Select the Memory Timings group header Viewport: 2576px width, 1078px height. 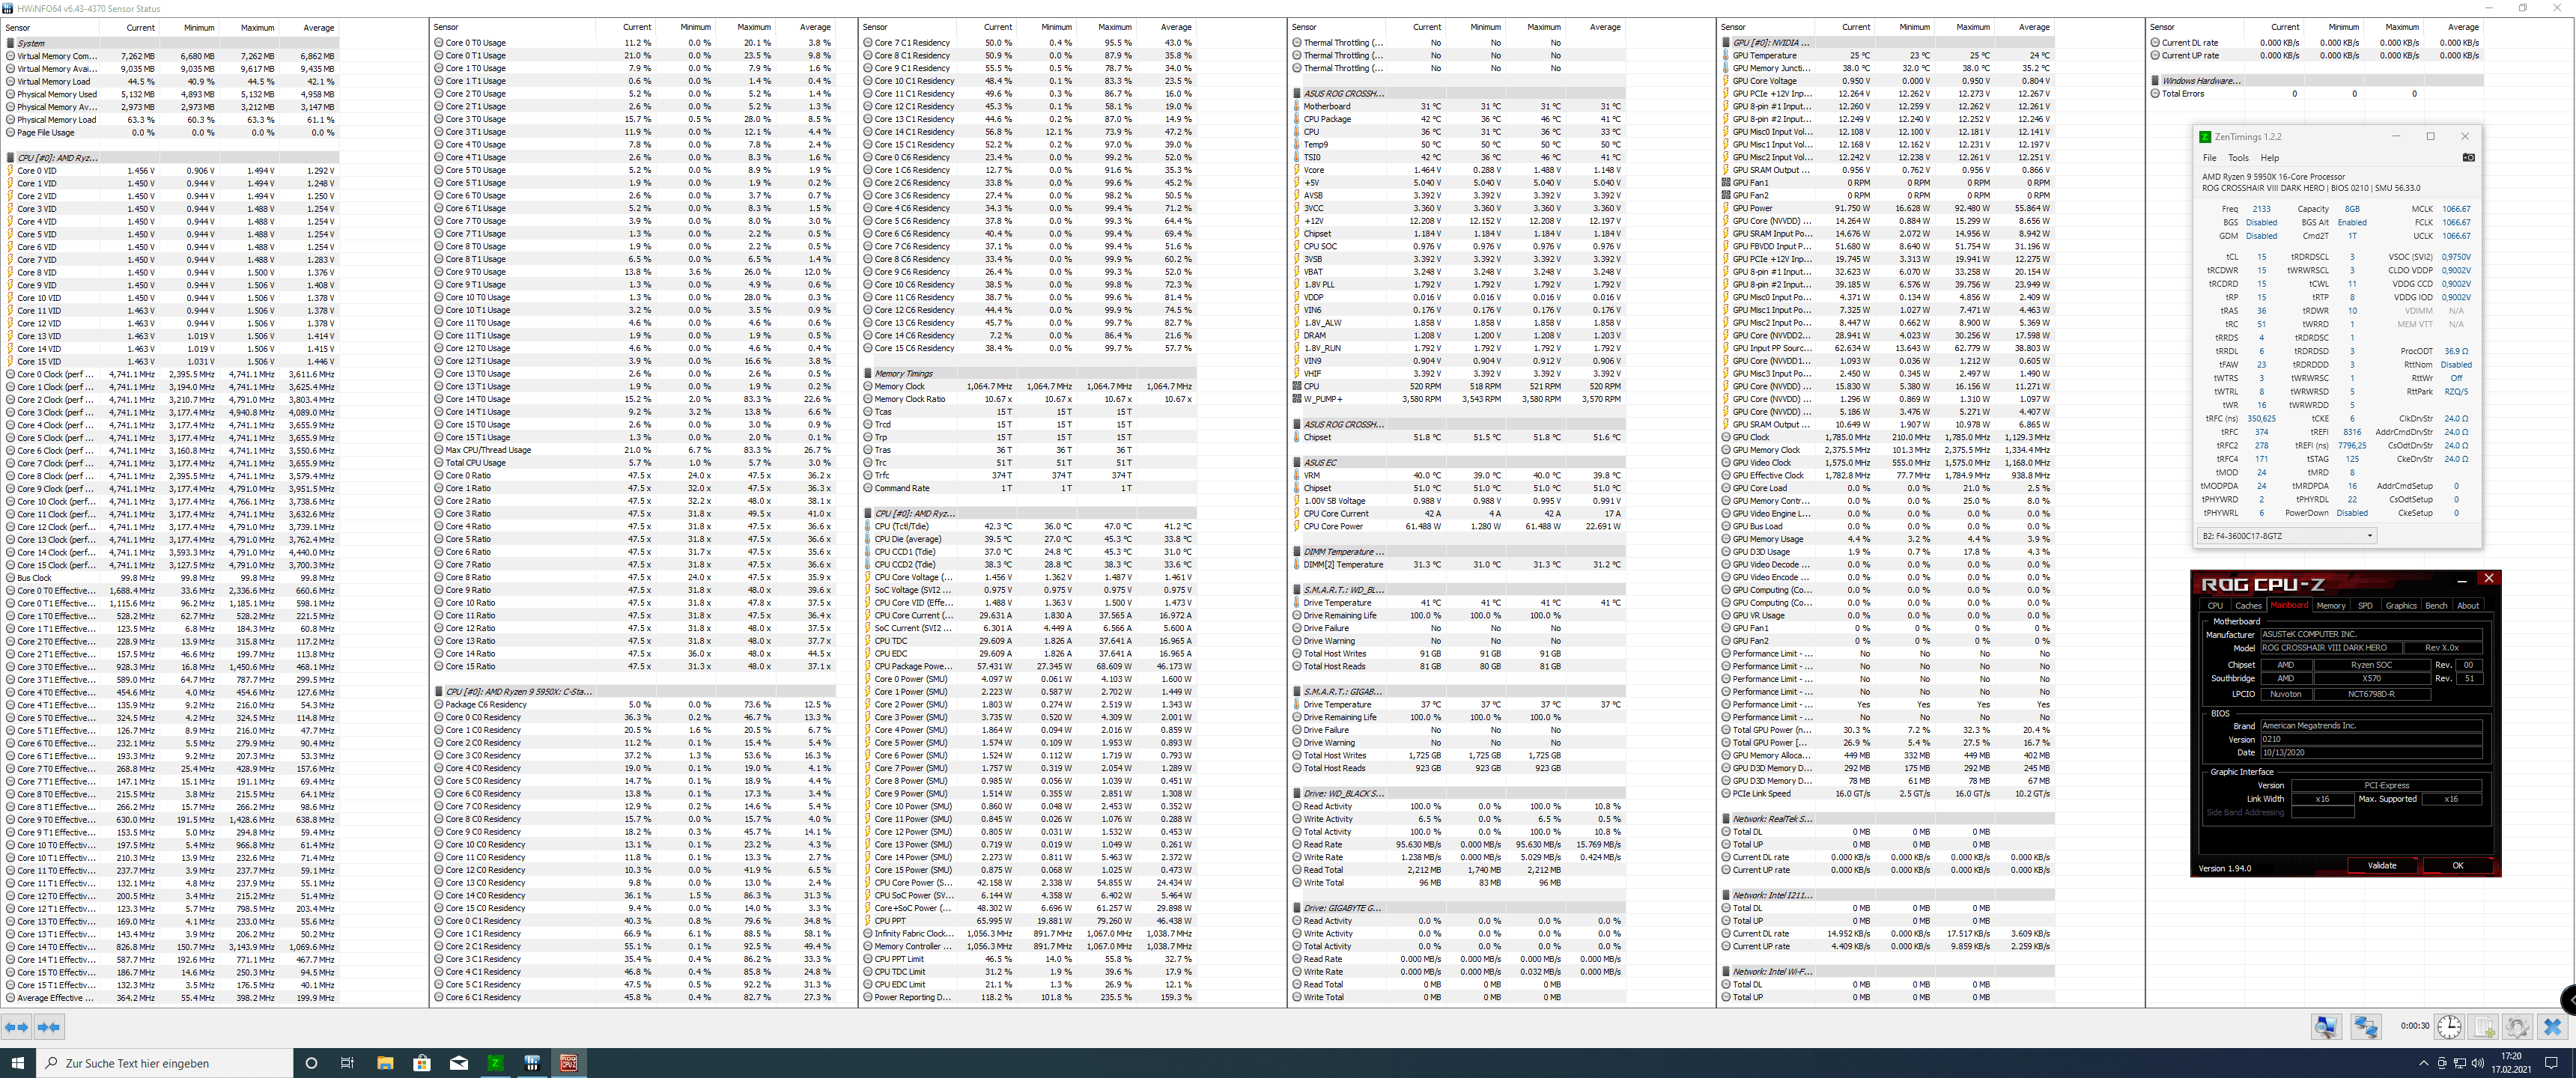[x=1029, y=374]
